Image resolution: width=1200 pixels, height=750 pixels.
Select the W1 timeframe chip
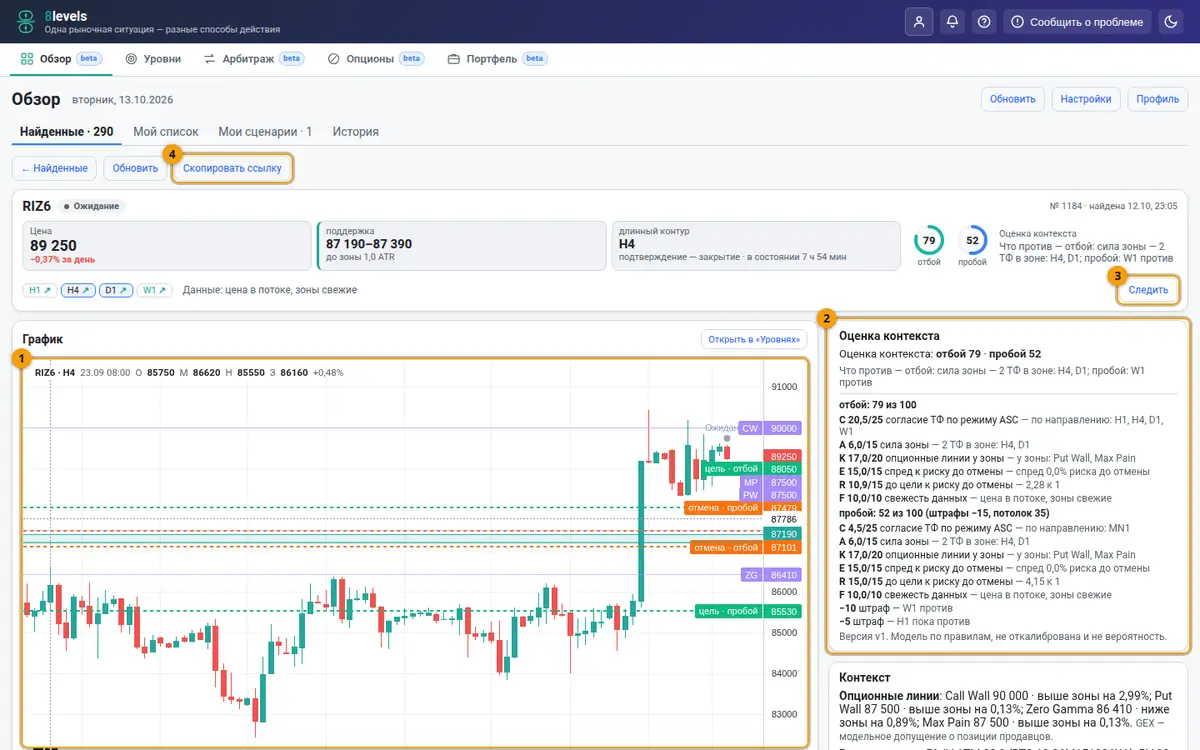coord(154,290)
